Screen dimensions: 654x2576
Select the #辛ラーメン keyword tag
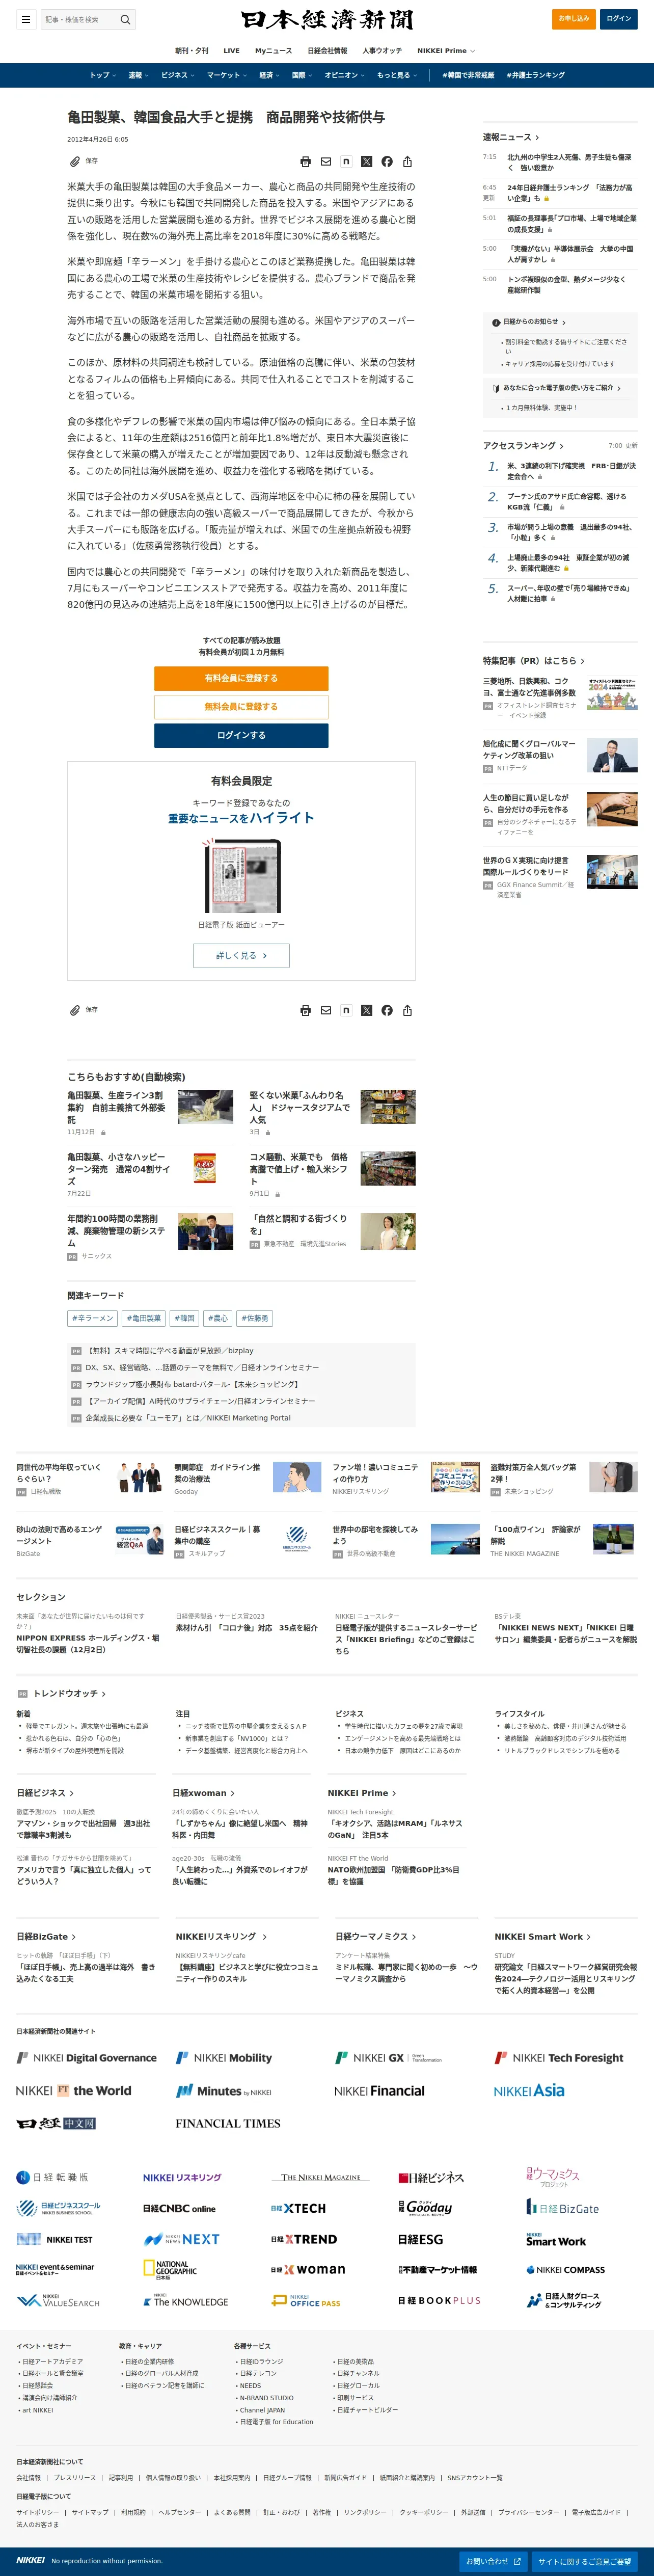click(x=93, y=1318)
